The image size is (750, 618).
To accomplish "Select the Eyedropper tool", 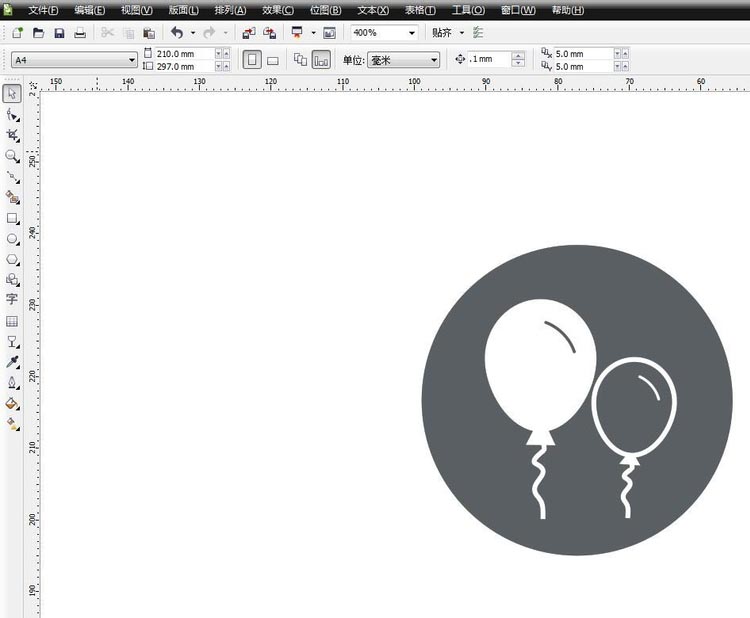I will (12, 362).
